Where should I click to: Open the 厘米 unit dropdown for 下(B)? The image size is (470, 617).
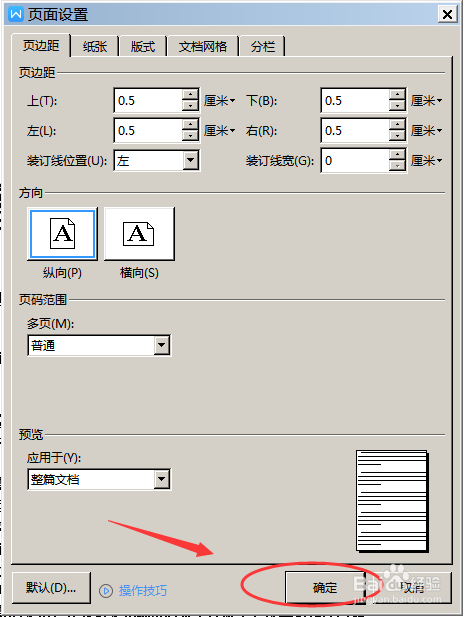[x=427, y=101]
